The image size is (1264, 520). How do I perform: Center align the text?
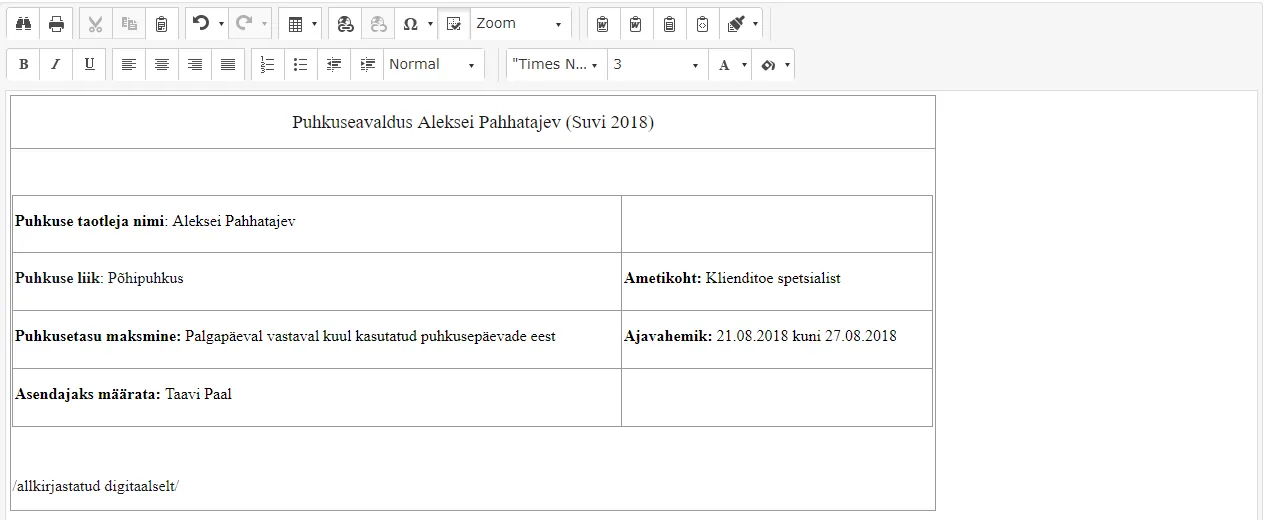point(161,64)
